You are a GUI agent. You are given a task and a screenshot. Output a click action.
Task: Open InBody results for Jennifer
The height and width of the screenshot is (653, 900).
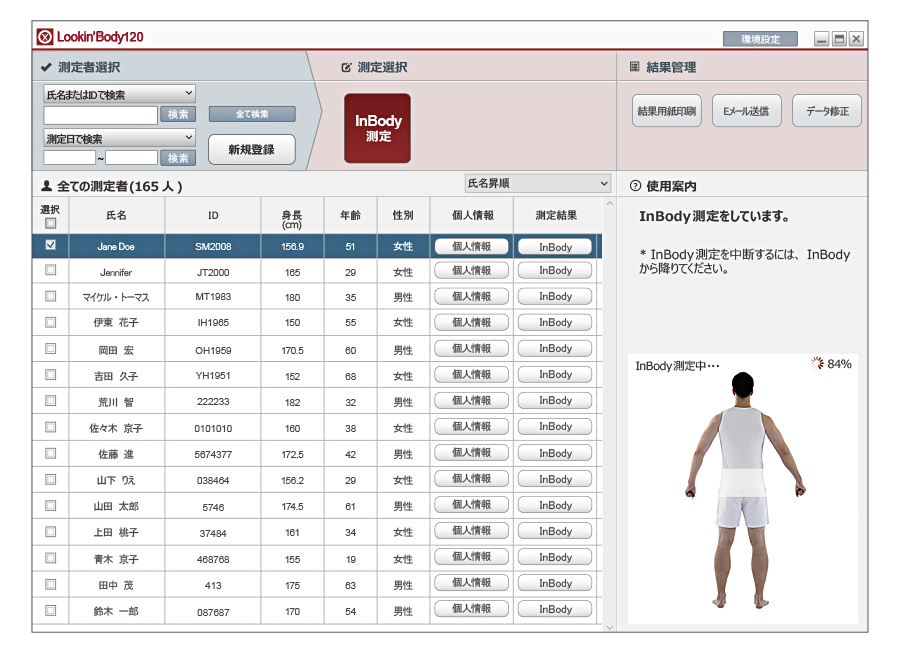pyautogui.click(x=555, y=270)
